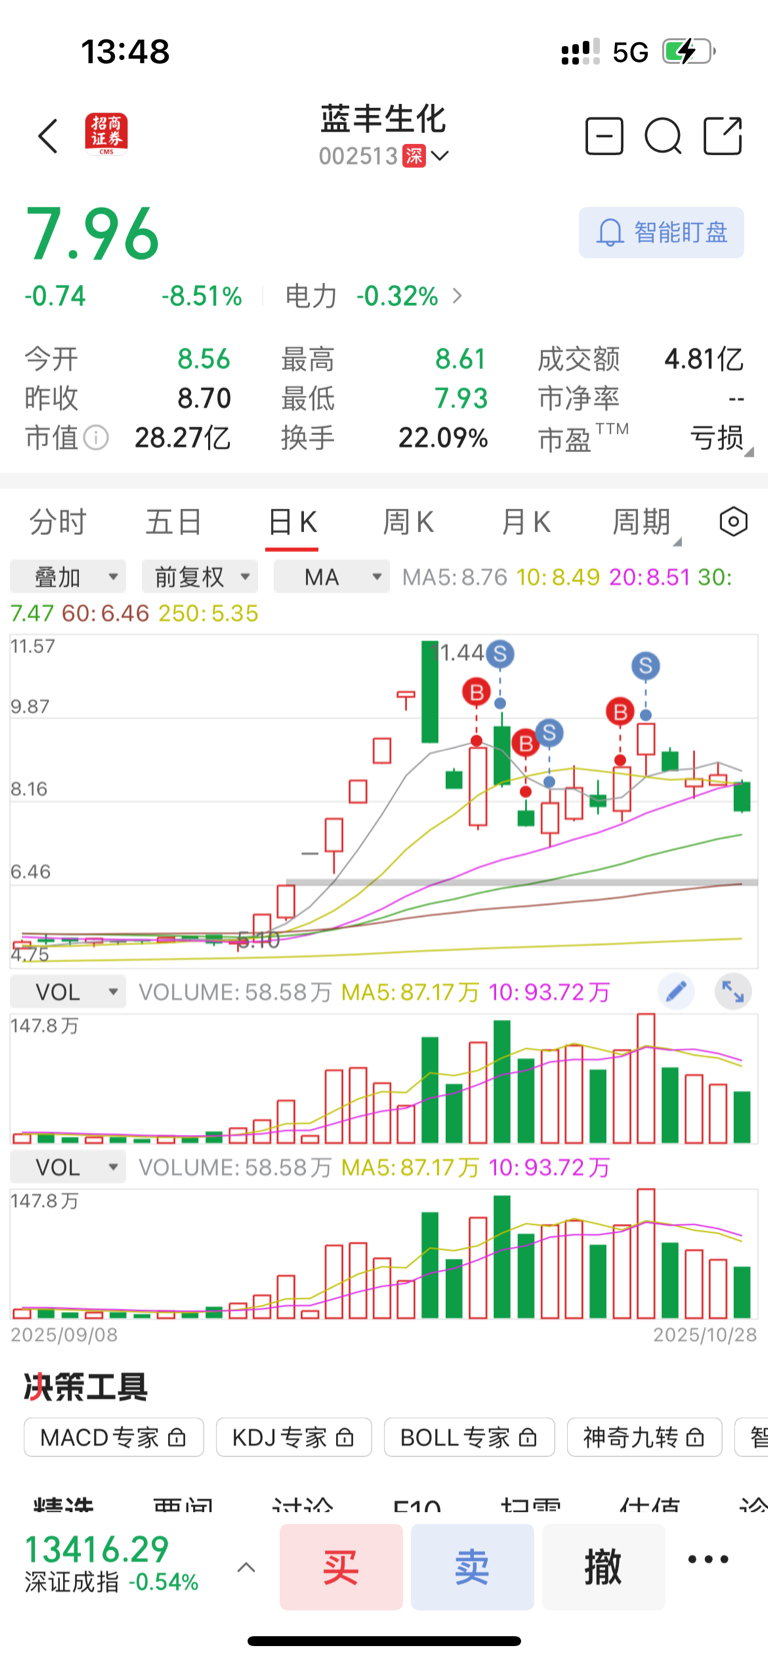Tap the 2025/10/28 end date label

pos(705,1335)
